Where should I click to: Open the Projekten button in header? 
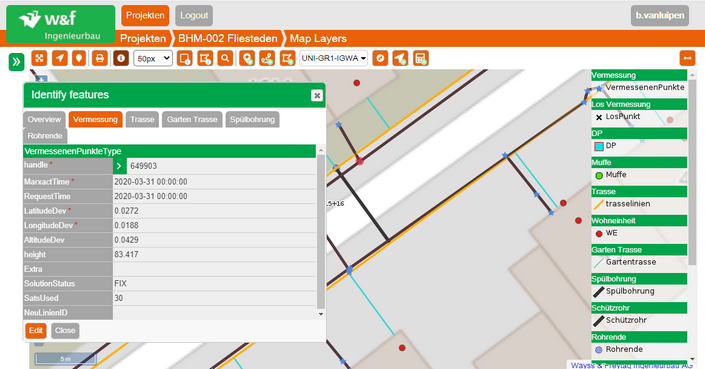[x=145, y=15]
